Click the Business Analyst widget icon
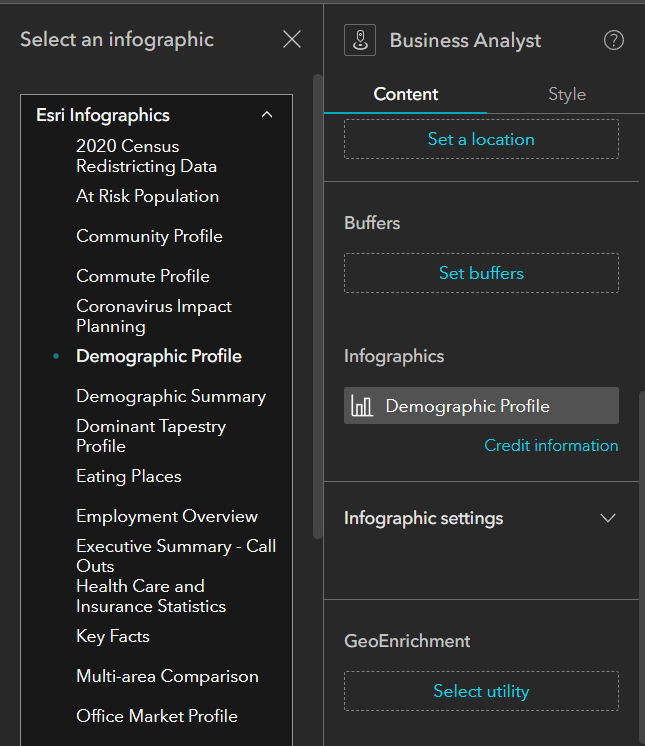645x746 pixels. click(360, 40)
